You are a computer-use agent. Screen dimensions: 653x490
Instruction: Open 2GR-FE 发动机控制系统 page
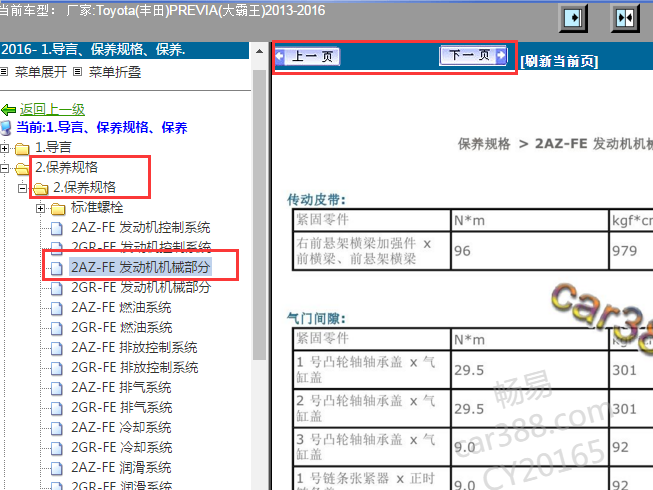(141, 247)
